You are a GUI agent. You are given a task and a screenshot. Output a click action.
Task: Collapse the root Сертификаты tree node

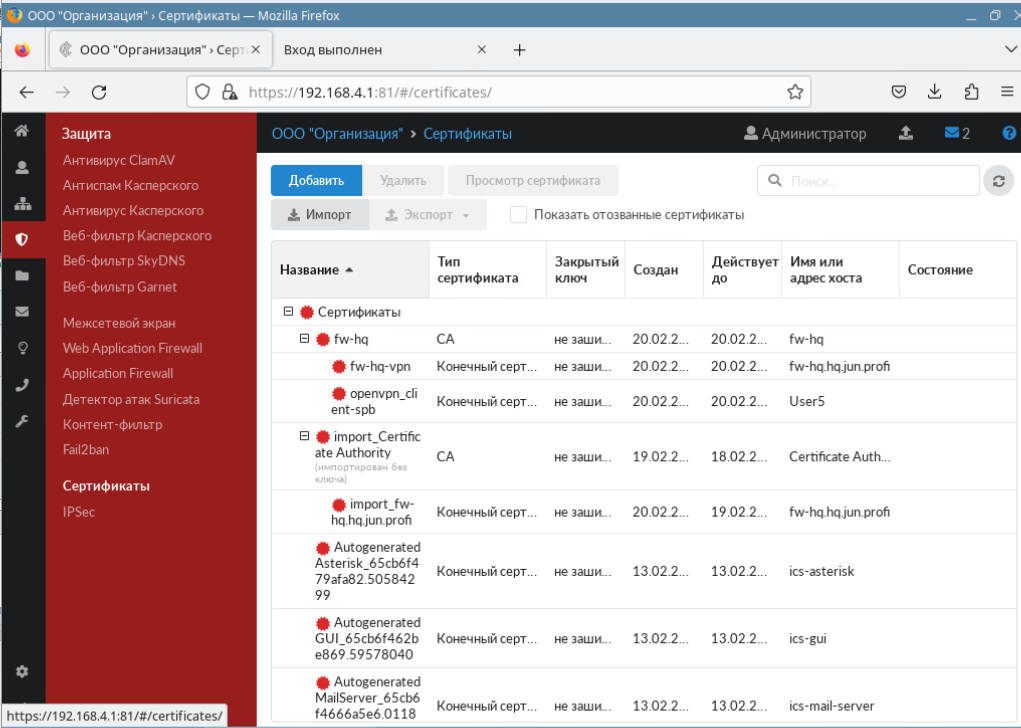(x=289, y=312)
